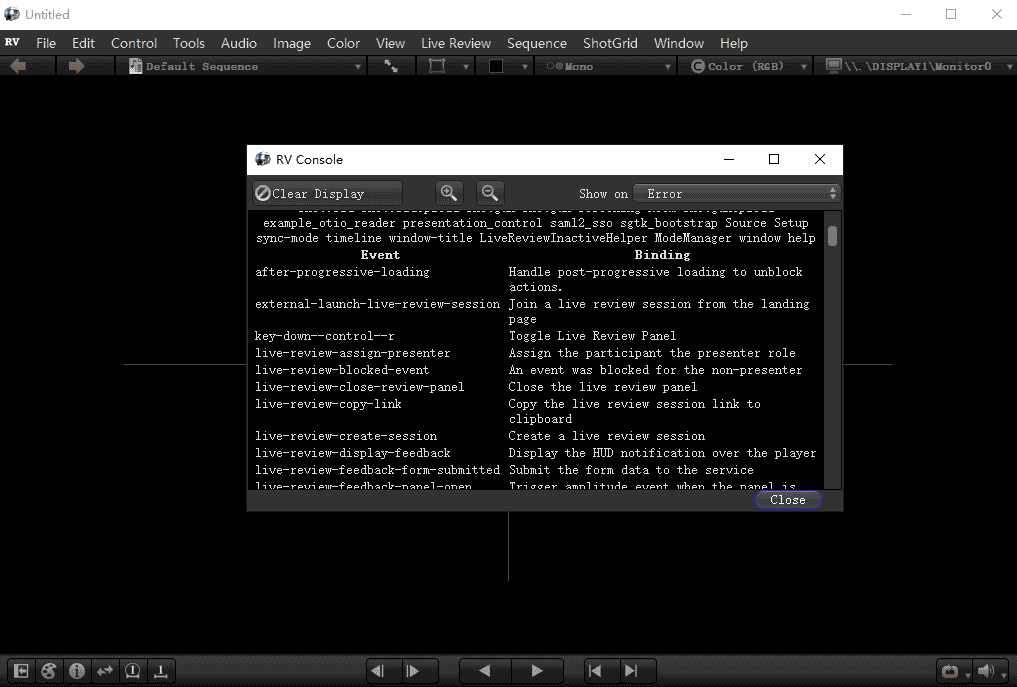Open the Default Sequence dropdown
This screenshot has height=687, width=1017.
(x=245, y=66)
